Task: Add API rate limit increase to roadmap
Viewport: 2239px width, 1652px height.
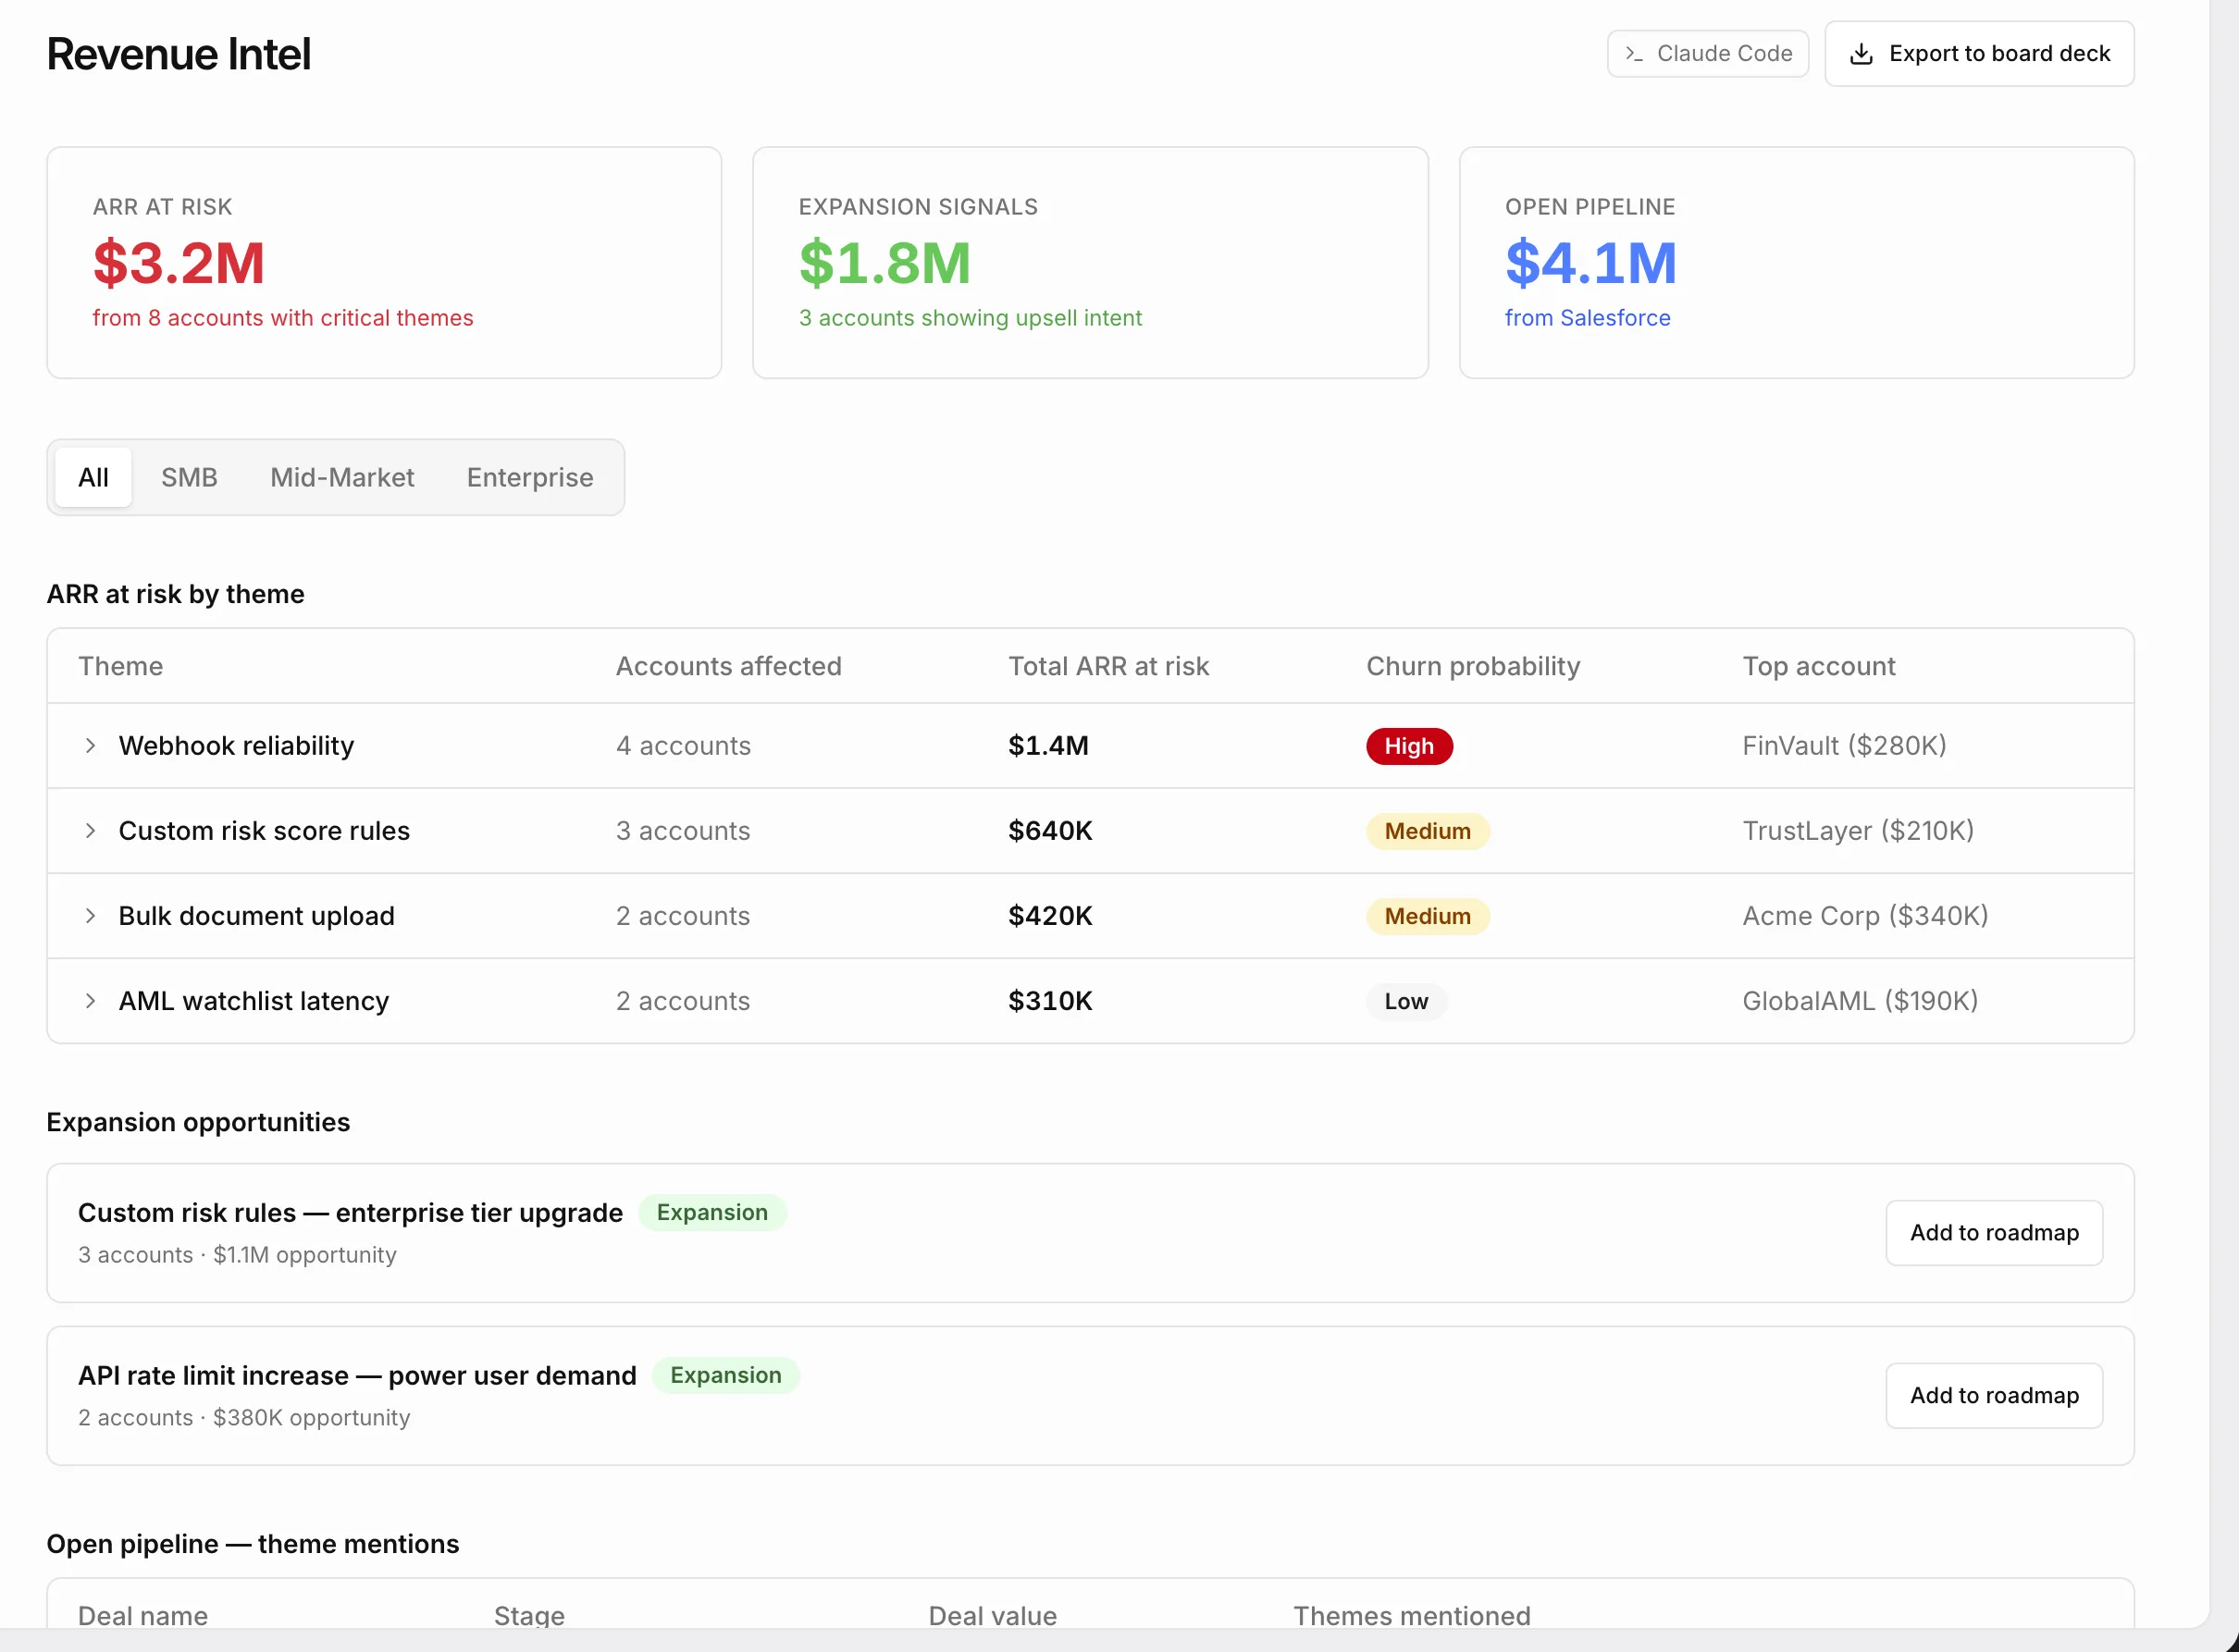Action: [x=1994, y=1396]
